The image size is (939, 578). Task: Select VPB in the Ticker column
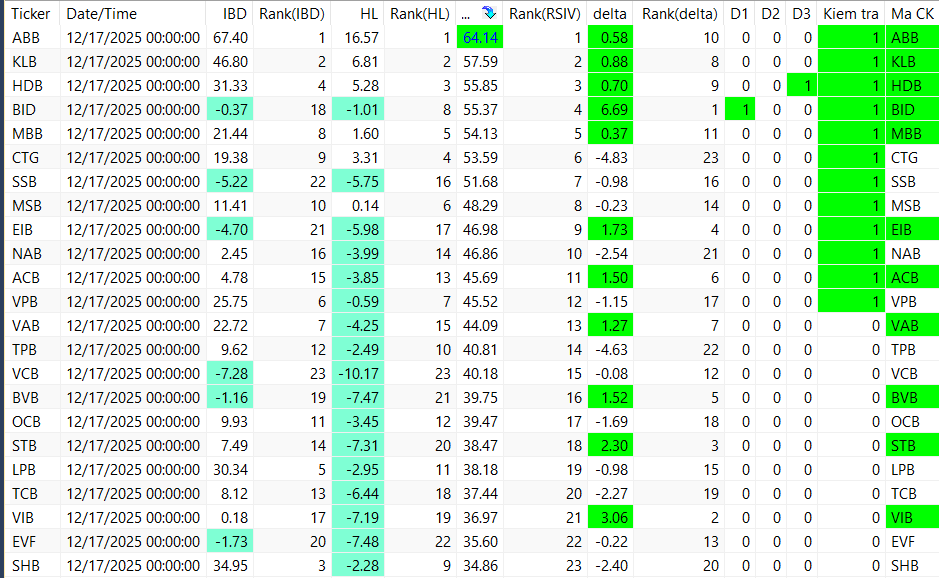(25, 301)
